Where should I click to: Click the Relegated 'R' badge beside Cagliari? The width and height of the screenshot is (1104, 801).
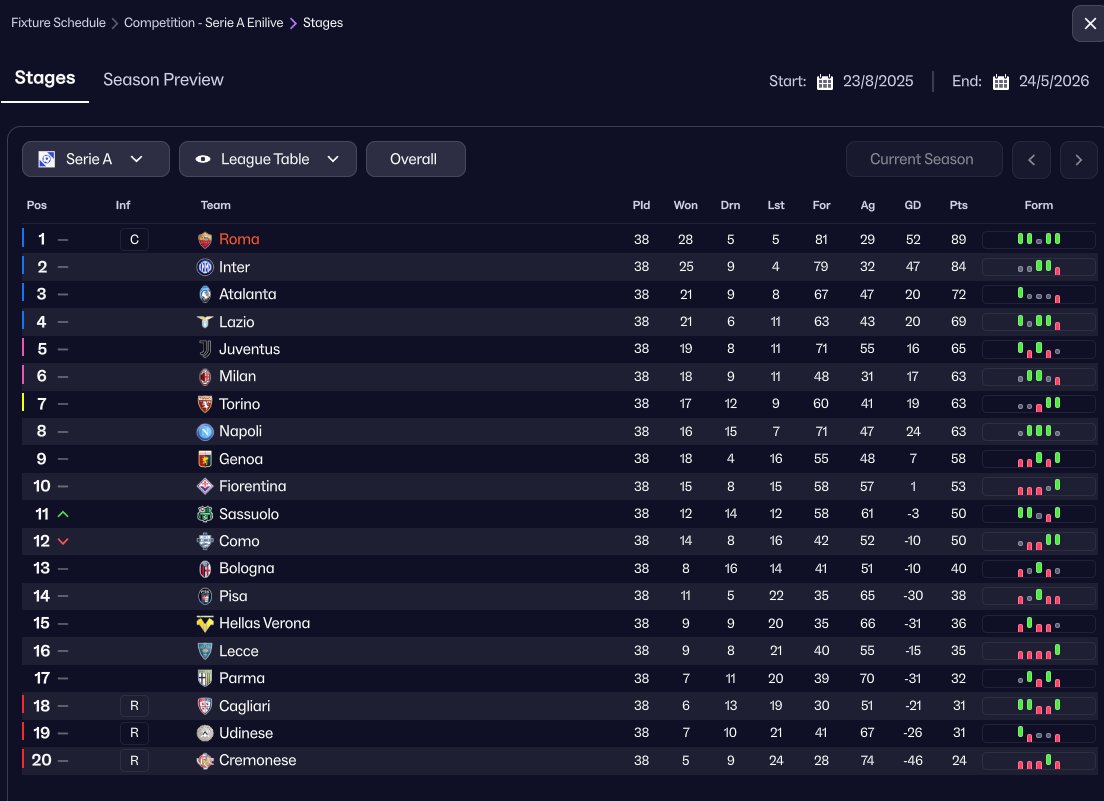coord(134,706)
